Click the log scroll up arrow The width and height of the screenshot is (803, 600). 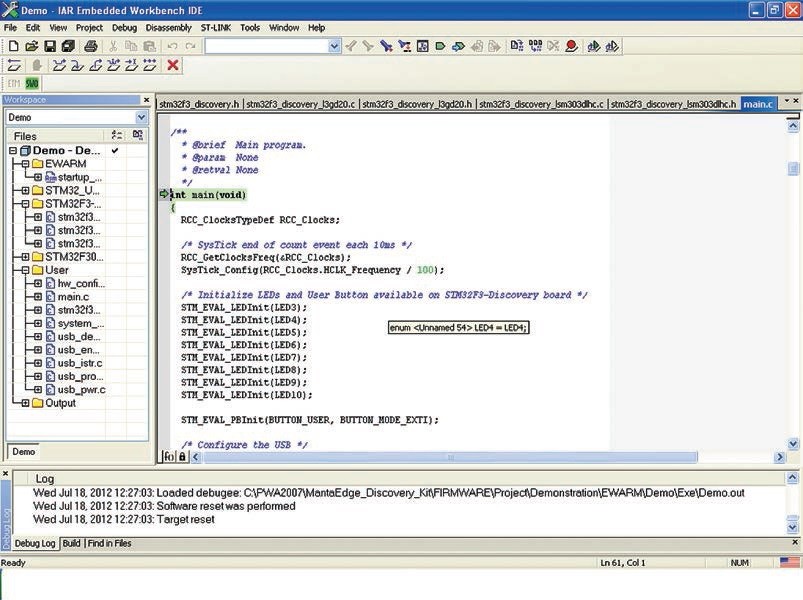792,478
